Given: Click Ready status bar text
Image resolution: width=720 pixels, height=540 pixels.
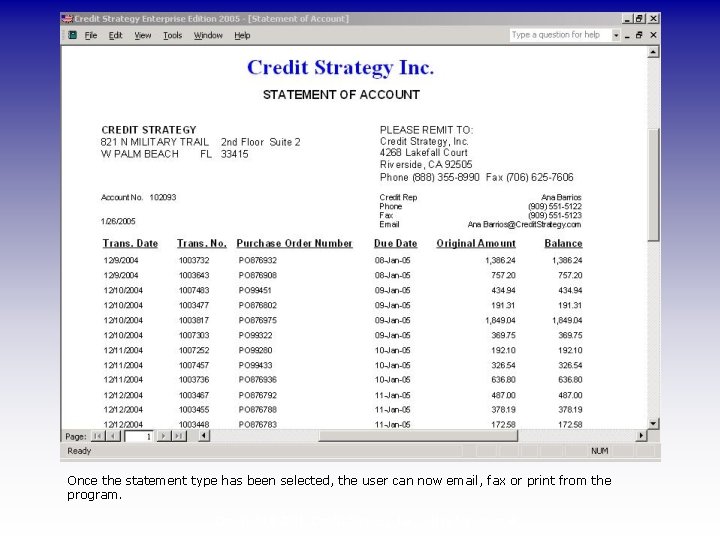Looking at the screenshot, I should pos(79,451).
